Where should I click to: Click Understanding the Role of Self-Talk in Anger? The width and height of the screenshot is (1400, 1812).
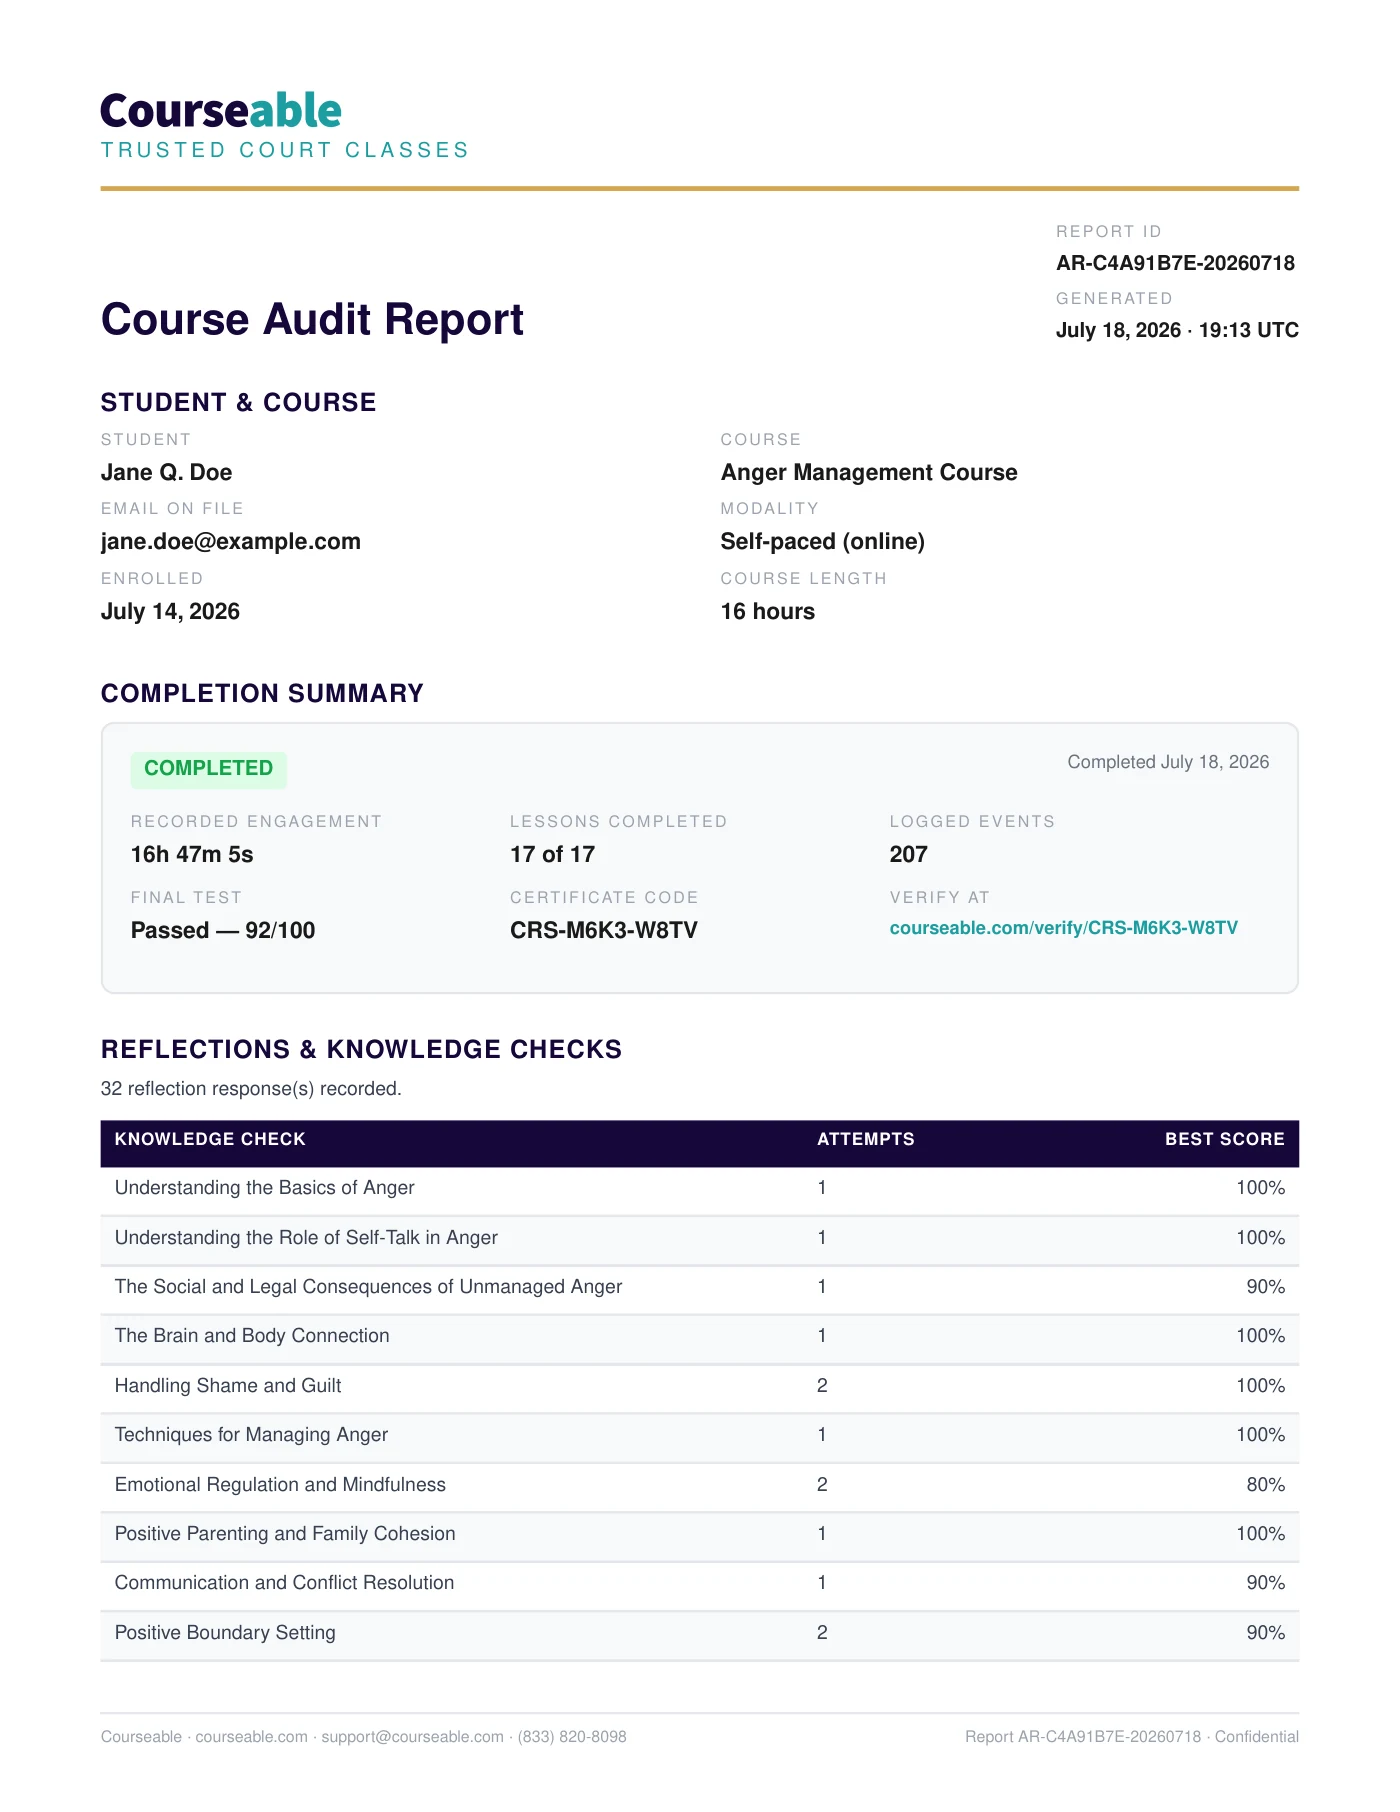point(306,1238)
